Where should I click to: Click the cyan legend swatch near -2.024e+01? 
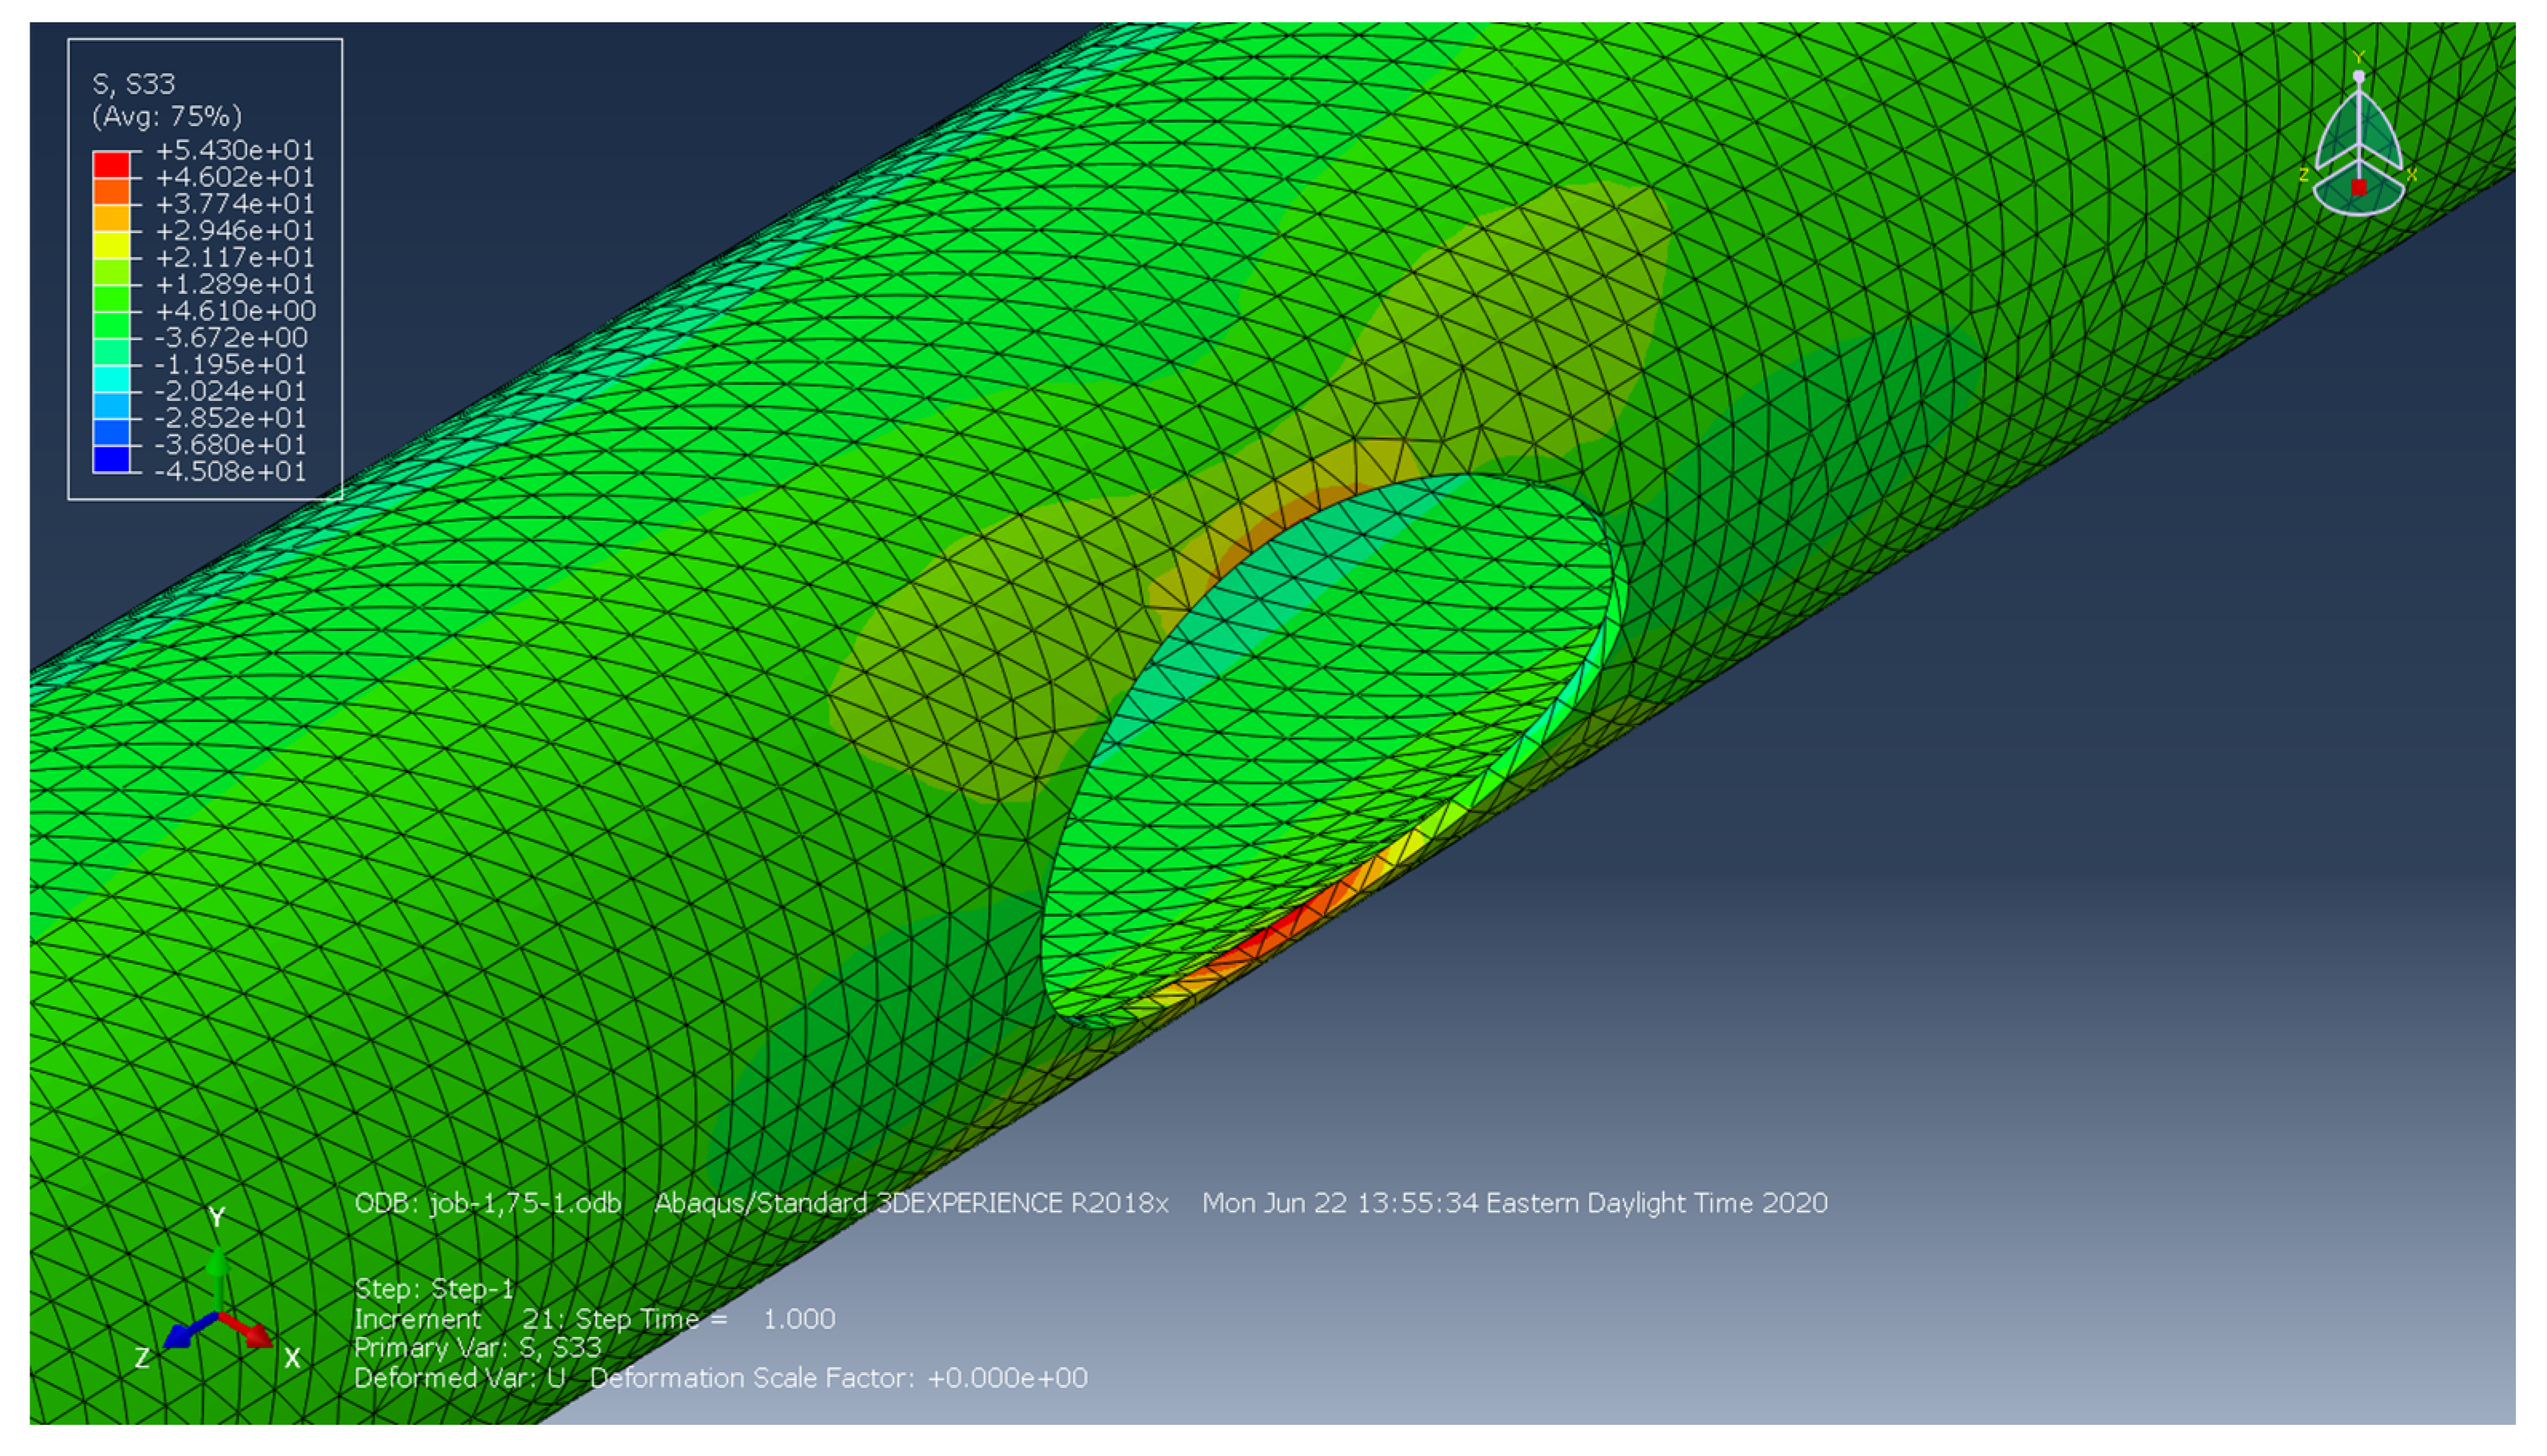pos(111,379)
